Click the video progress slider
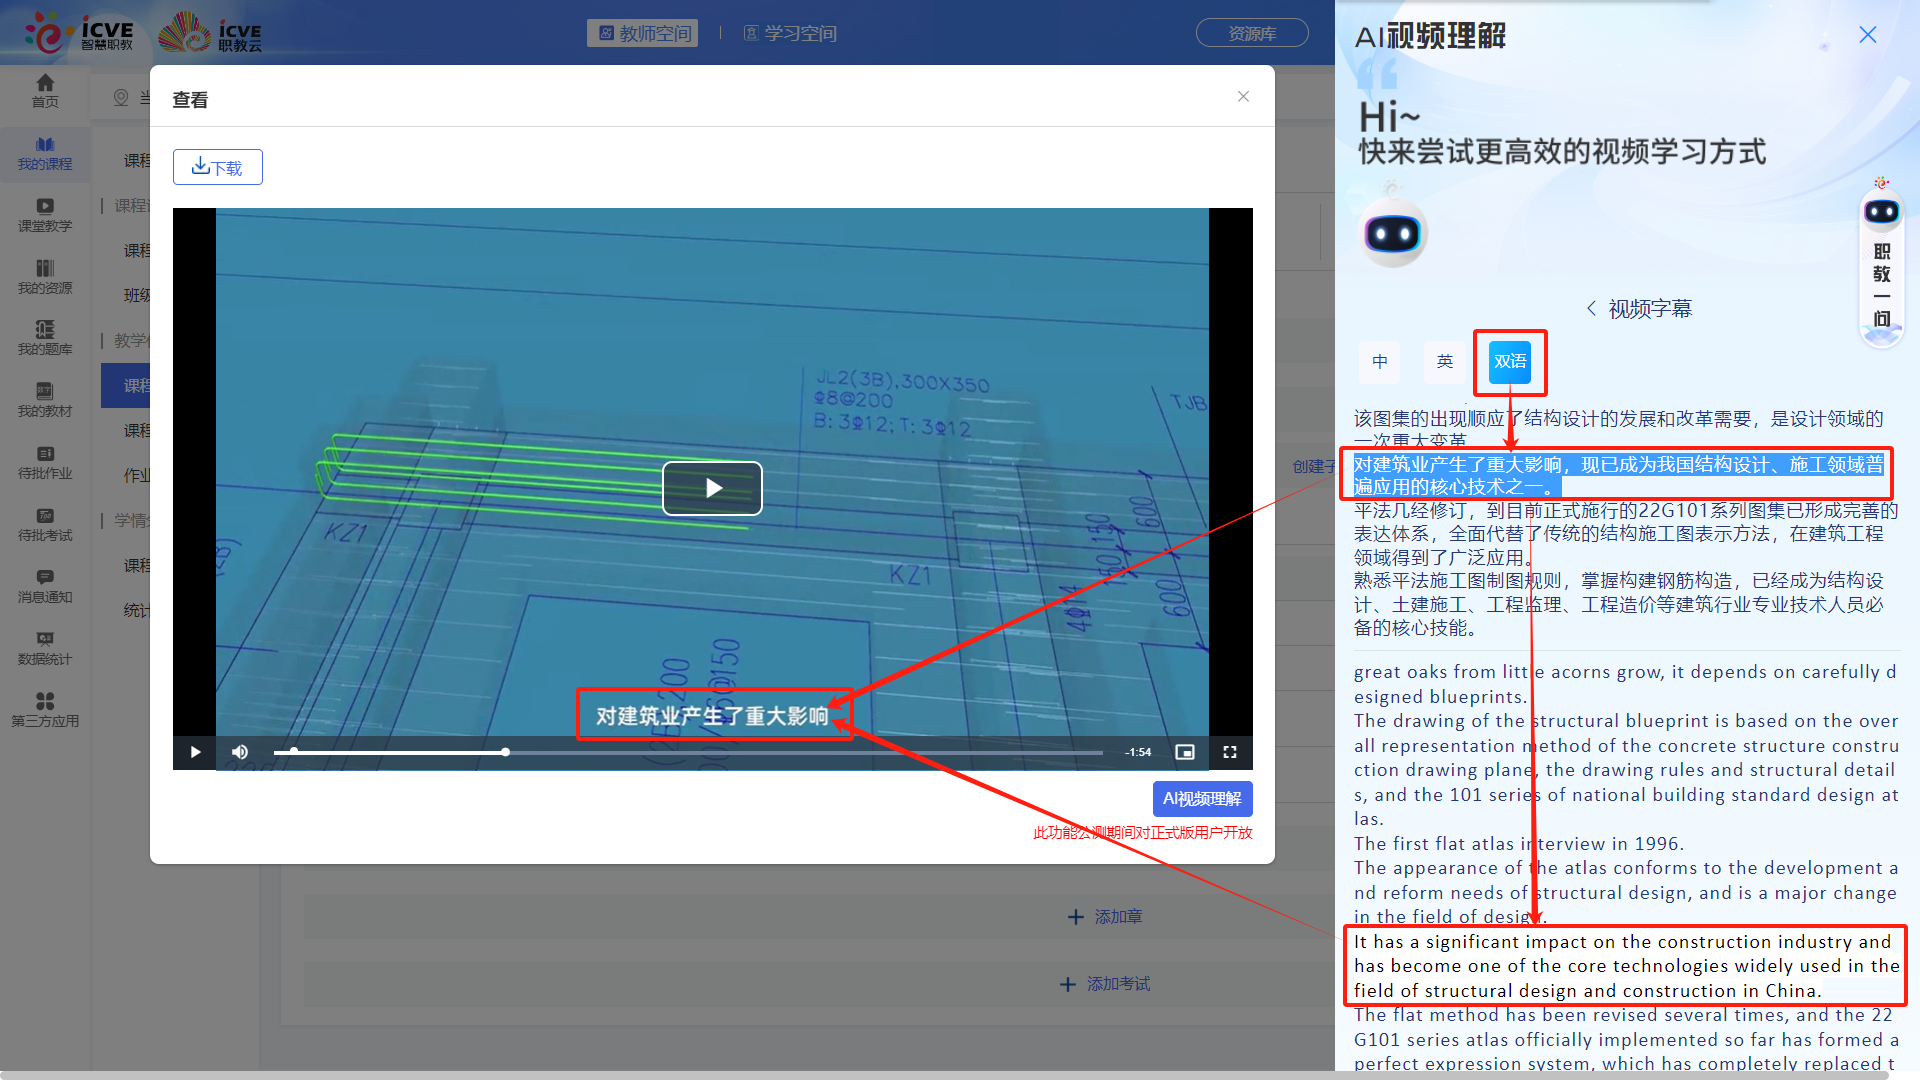This screenshot has height=1080, width=1920. click(688, 752)
